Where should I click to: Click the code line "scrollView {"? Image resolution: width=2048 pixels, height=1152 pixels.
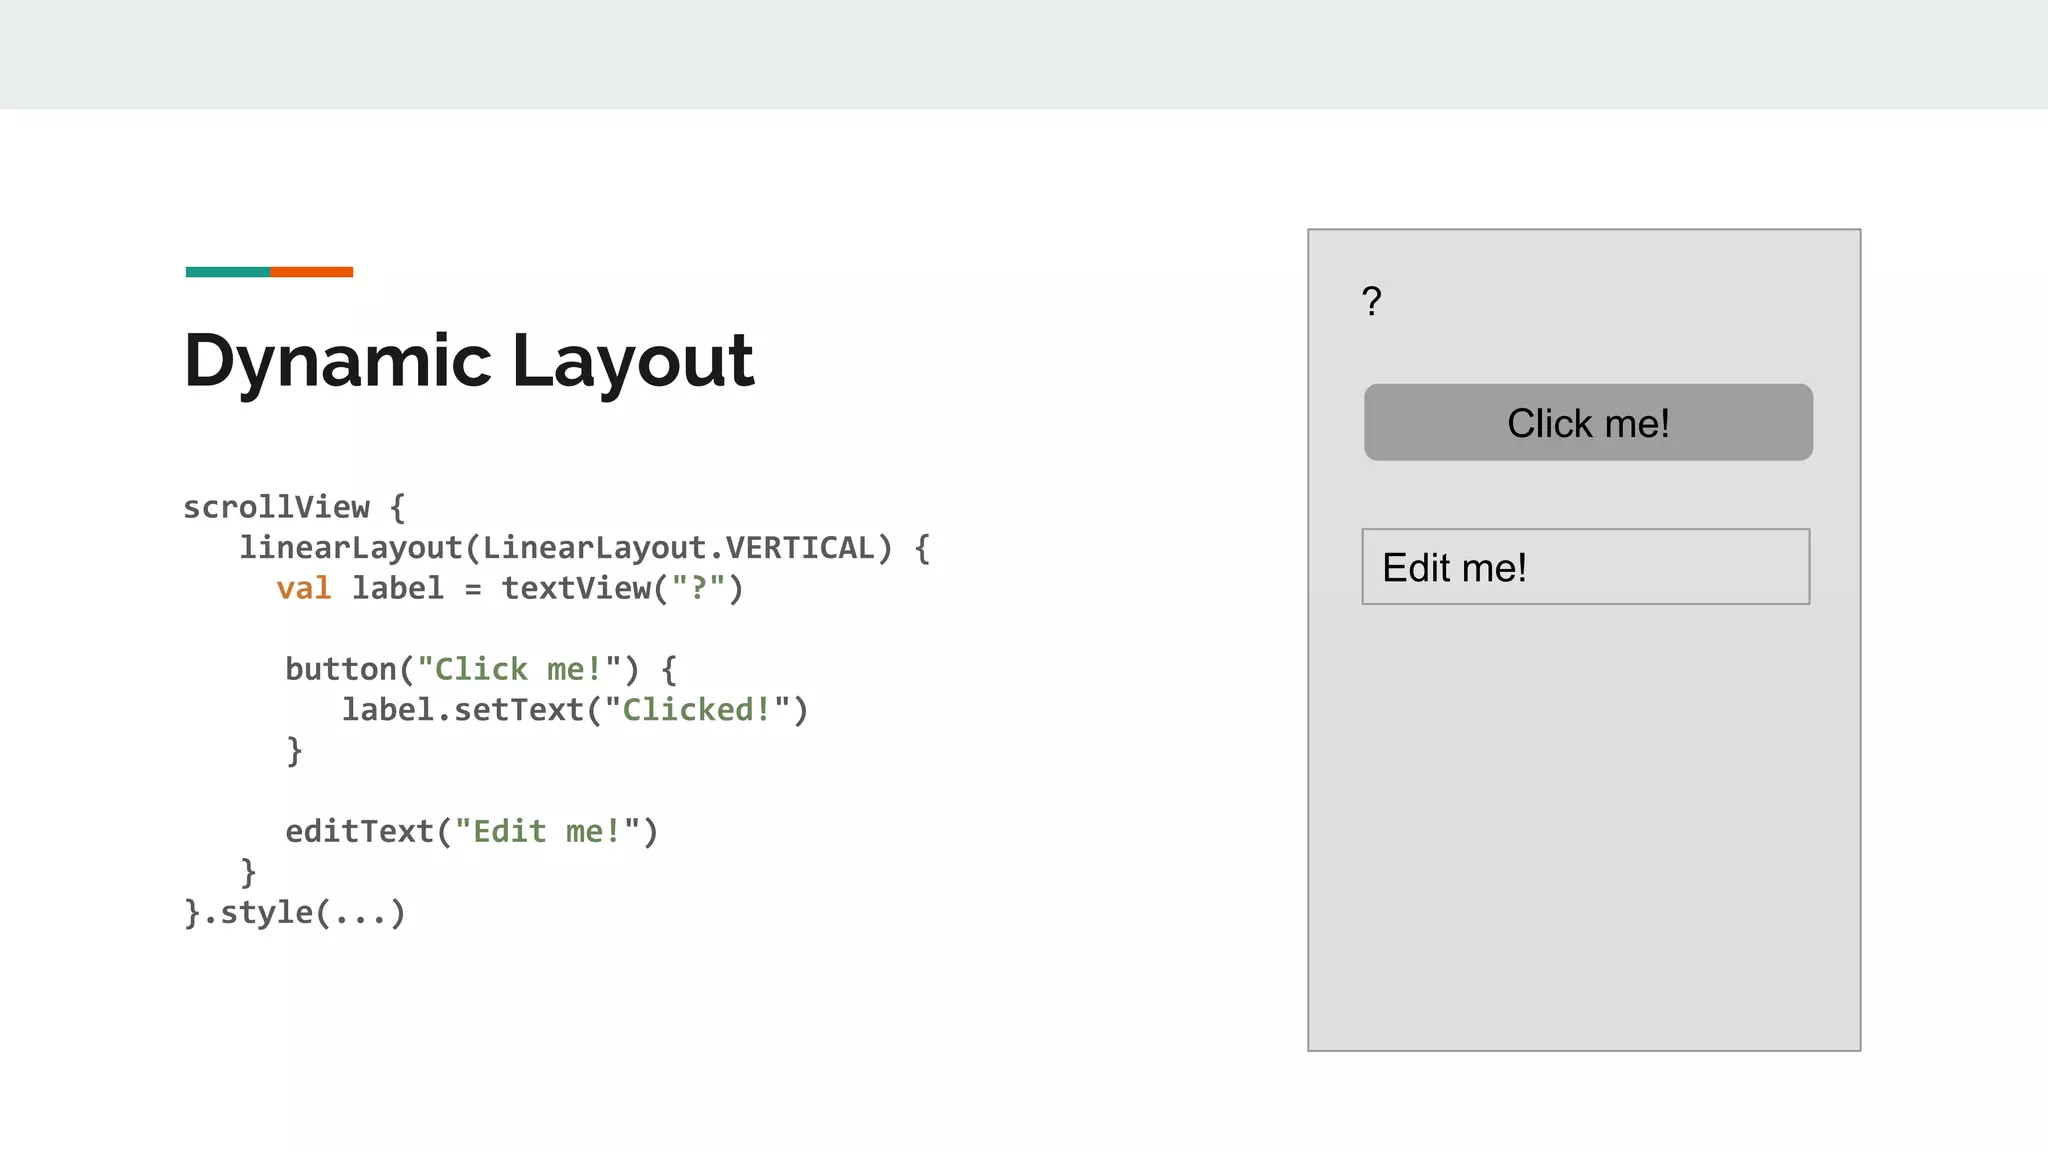pos(295,507)
